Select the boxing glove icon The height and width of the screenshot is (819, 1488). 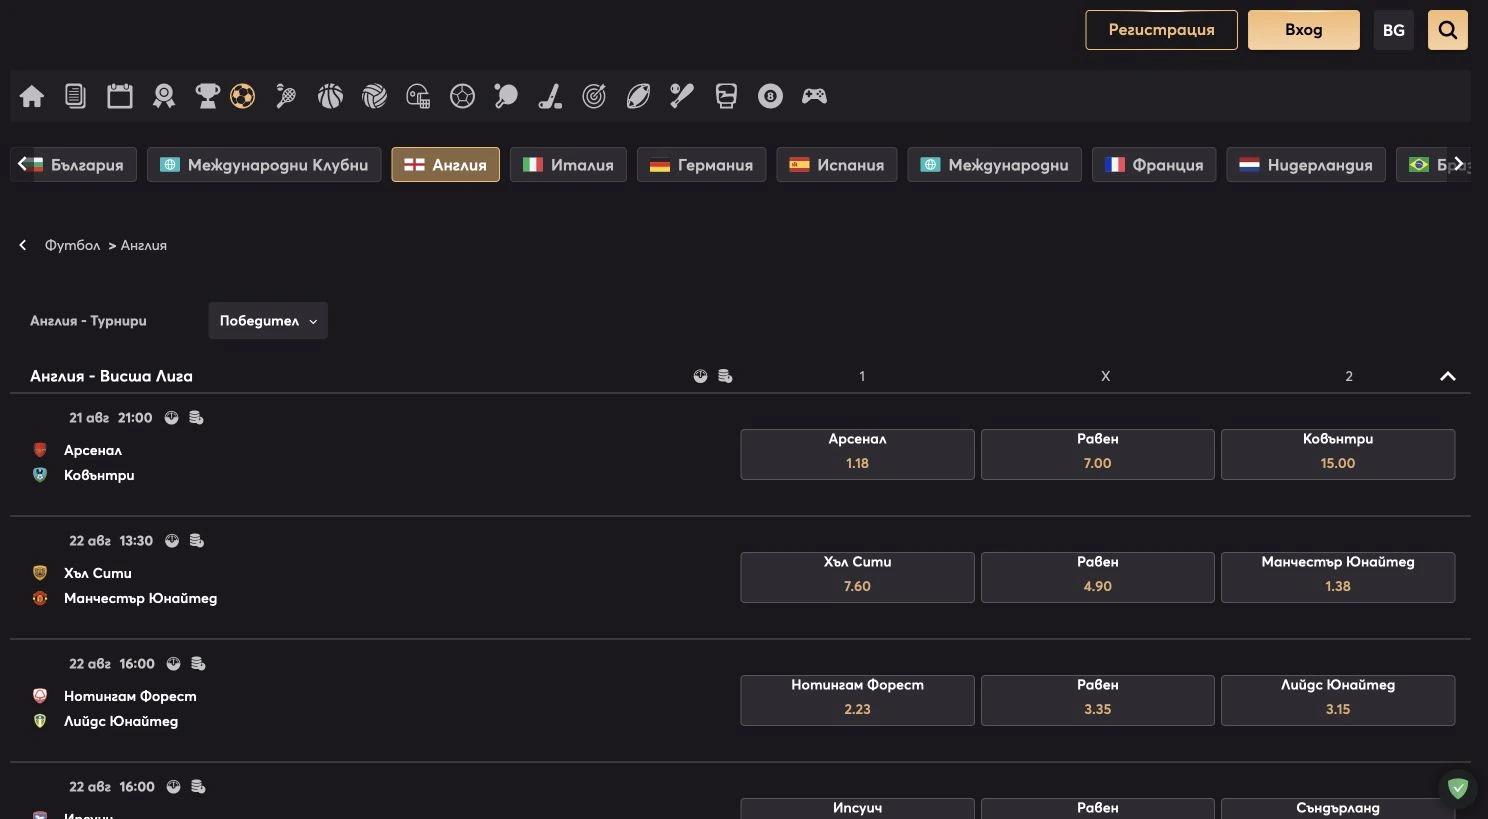(726, 96)
